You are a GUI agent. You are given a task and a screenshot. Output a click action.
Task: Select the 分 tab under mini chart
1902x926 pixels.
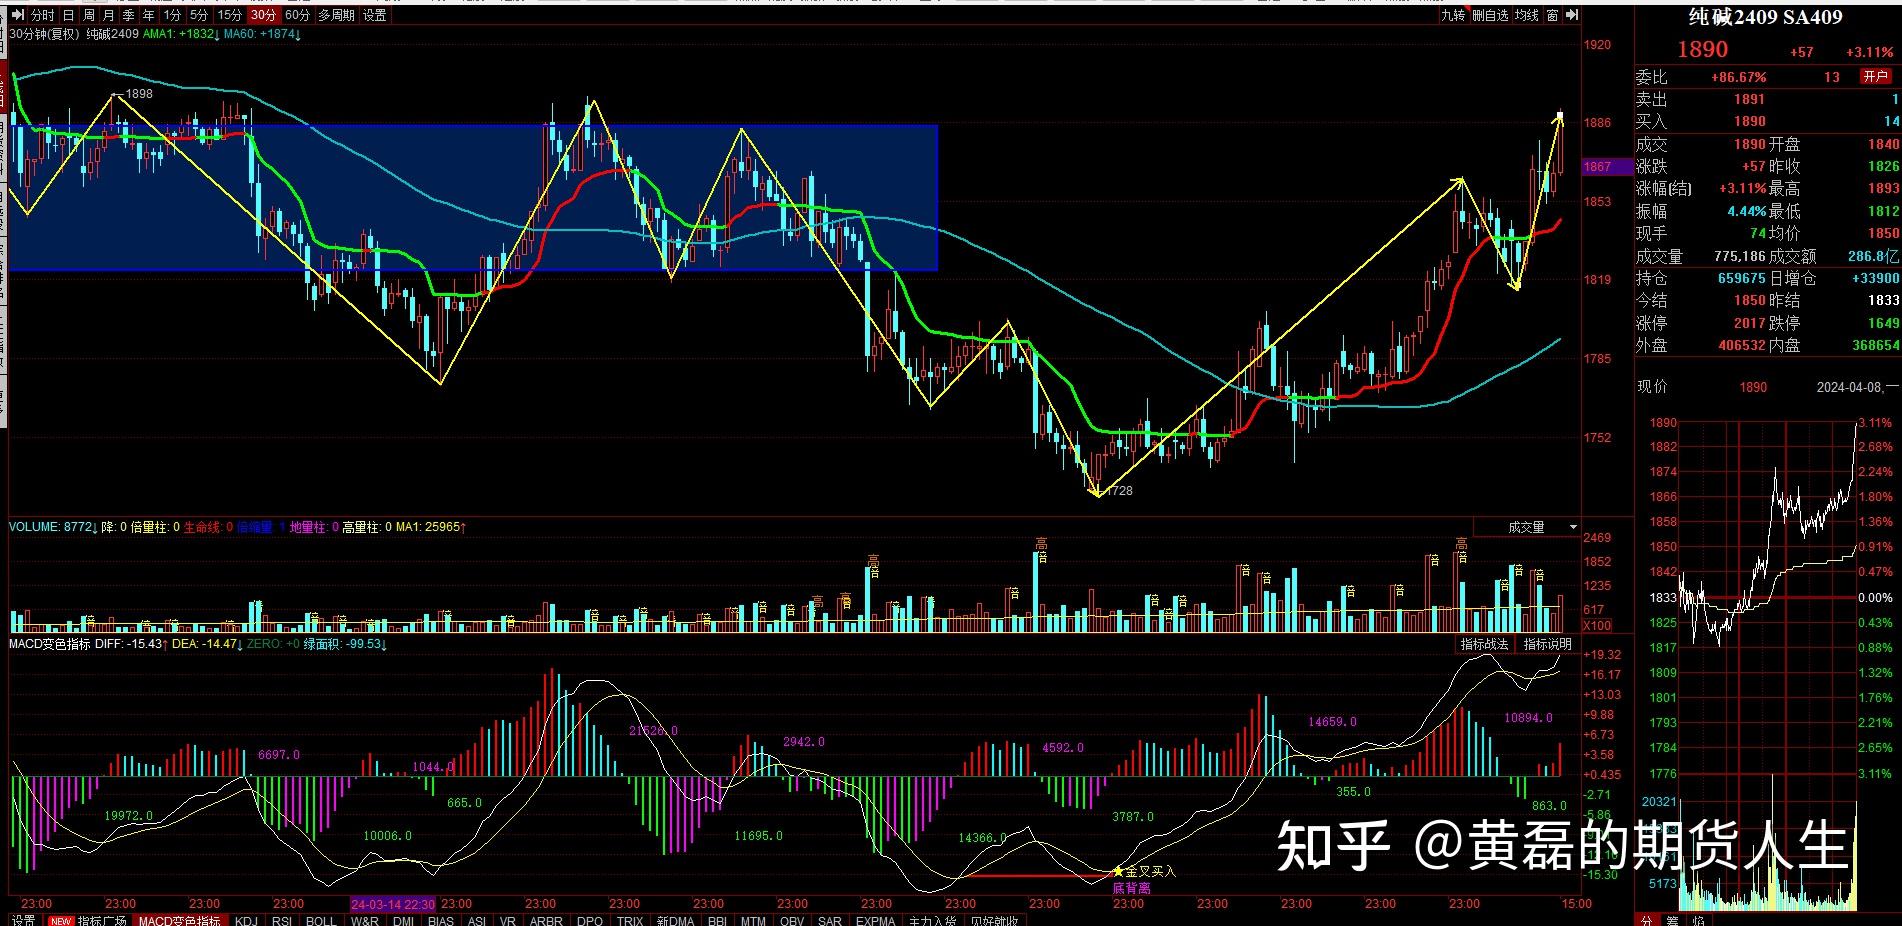point(1646,920)
